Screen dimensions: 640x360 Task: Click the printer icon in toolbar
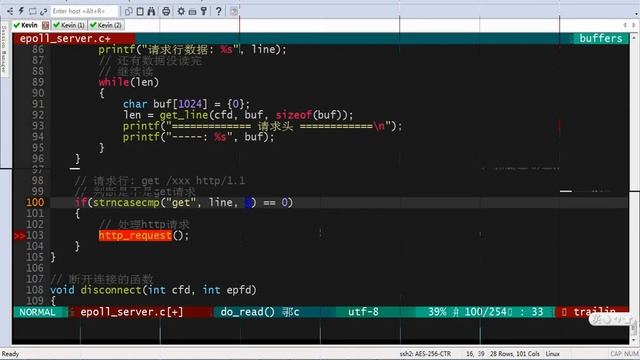click(x=166, y=11)
